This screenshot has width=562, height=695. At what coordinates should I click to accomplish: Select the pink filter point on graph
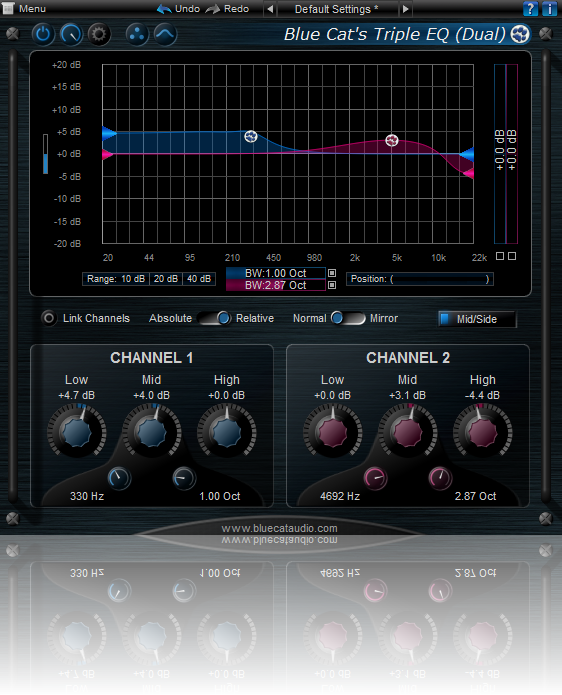coord(391,140)
